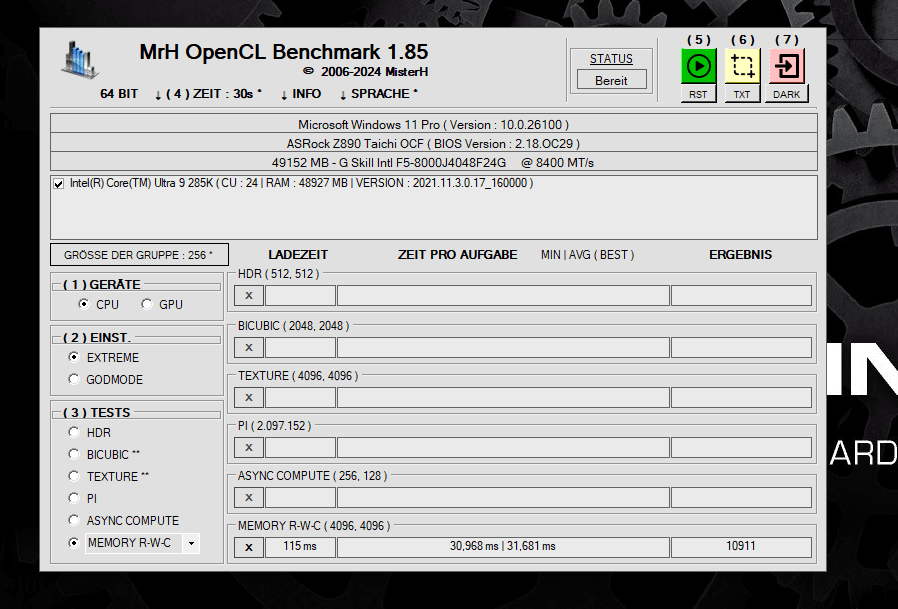Click the X button in PI row
The width and height of the screenshot is (898, 609).
(x=249, y=447)
